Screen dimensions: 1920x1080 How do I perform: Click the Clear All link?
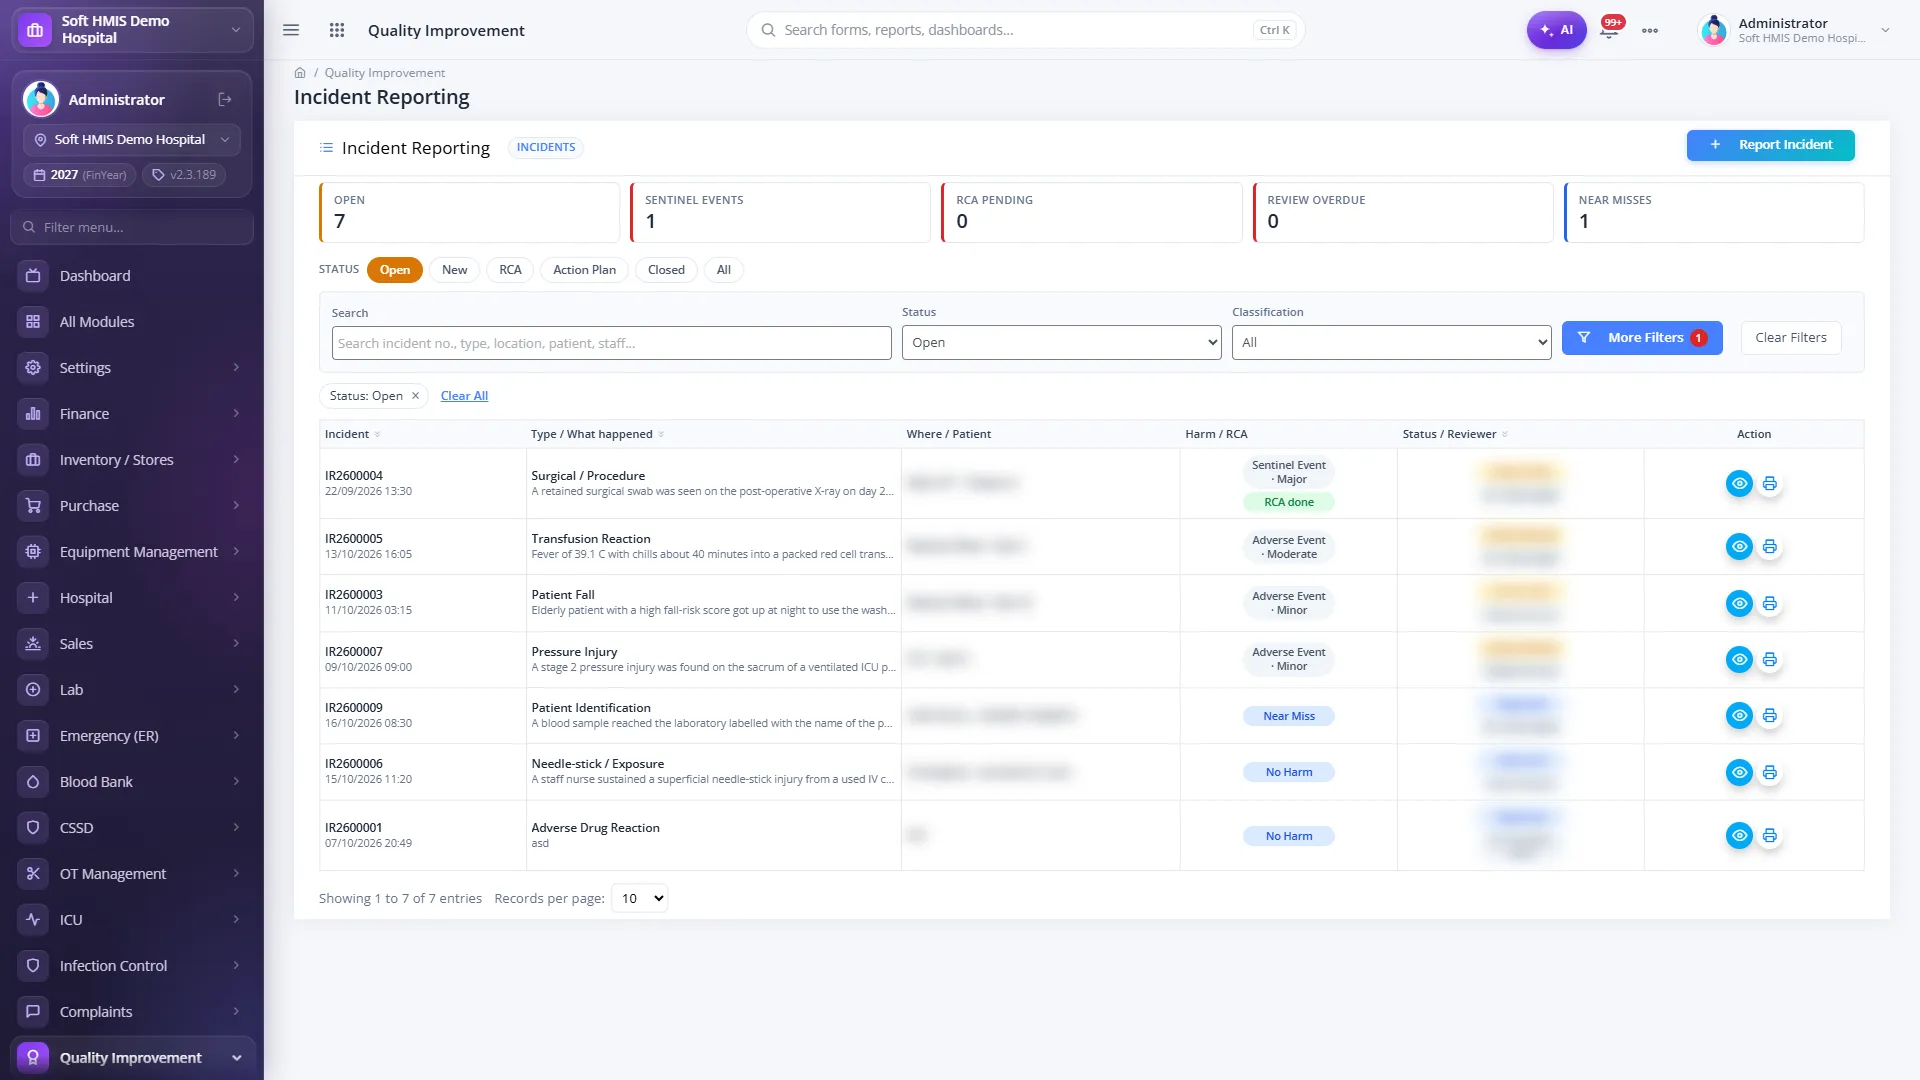(x=464, y=396)
